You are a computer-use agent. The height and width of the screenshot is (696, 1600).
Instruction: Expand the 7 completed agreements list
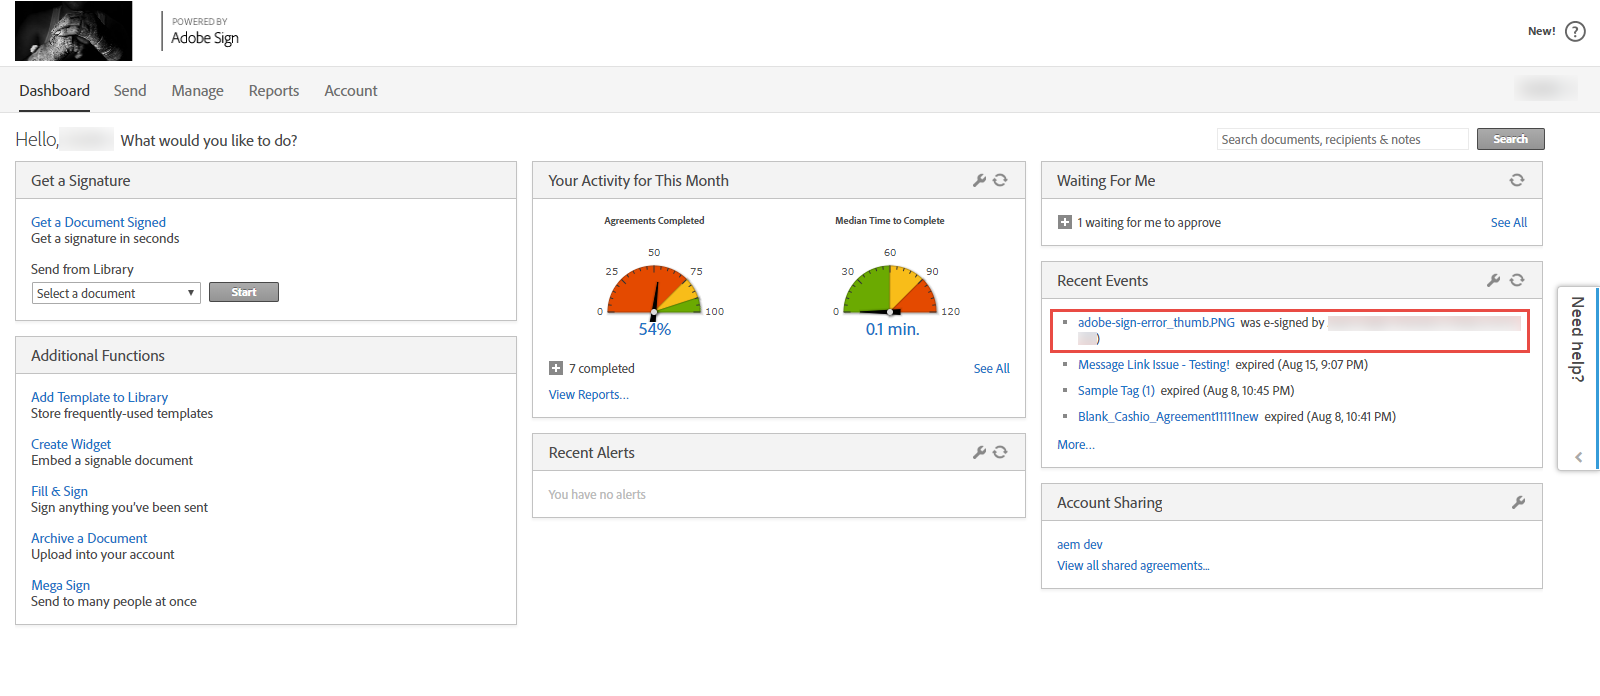(x=556, y=368)
